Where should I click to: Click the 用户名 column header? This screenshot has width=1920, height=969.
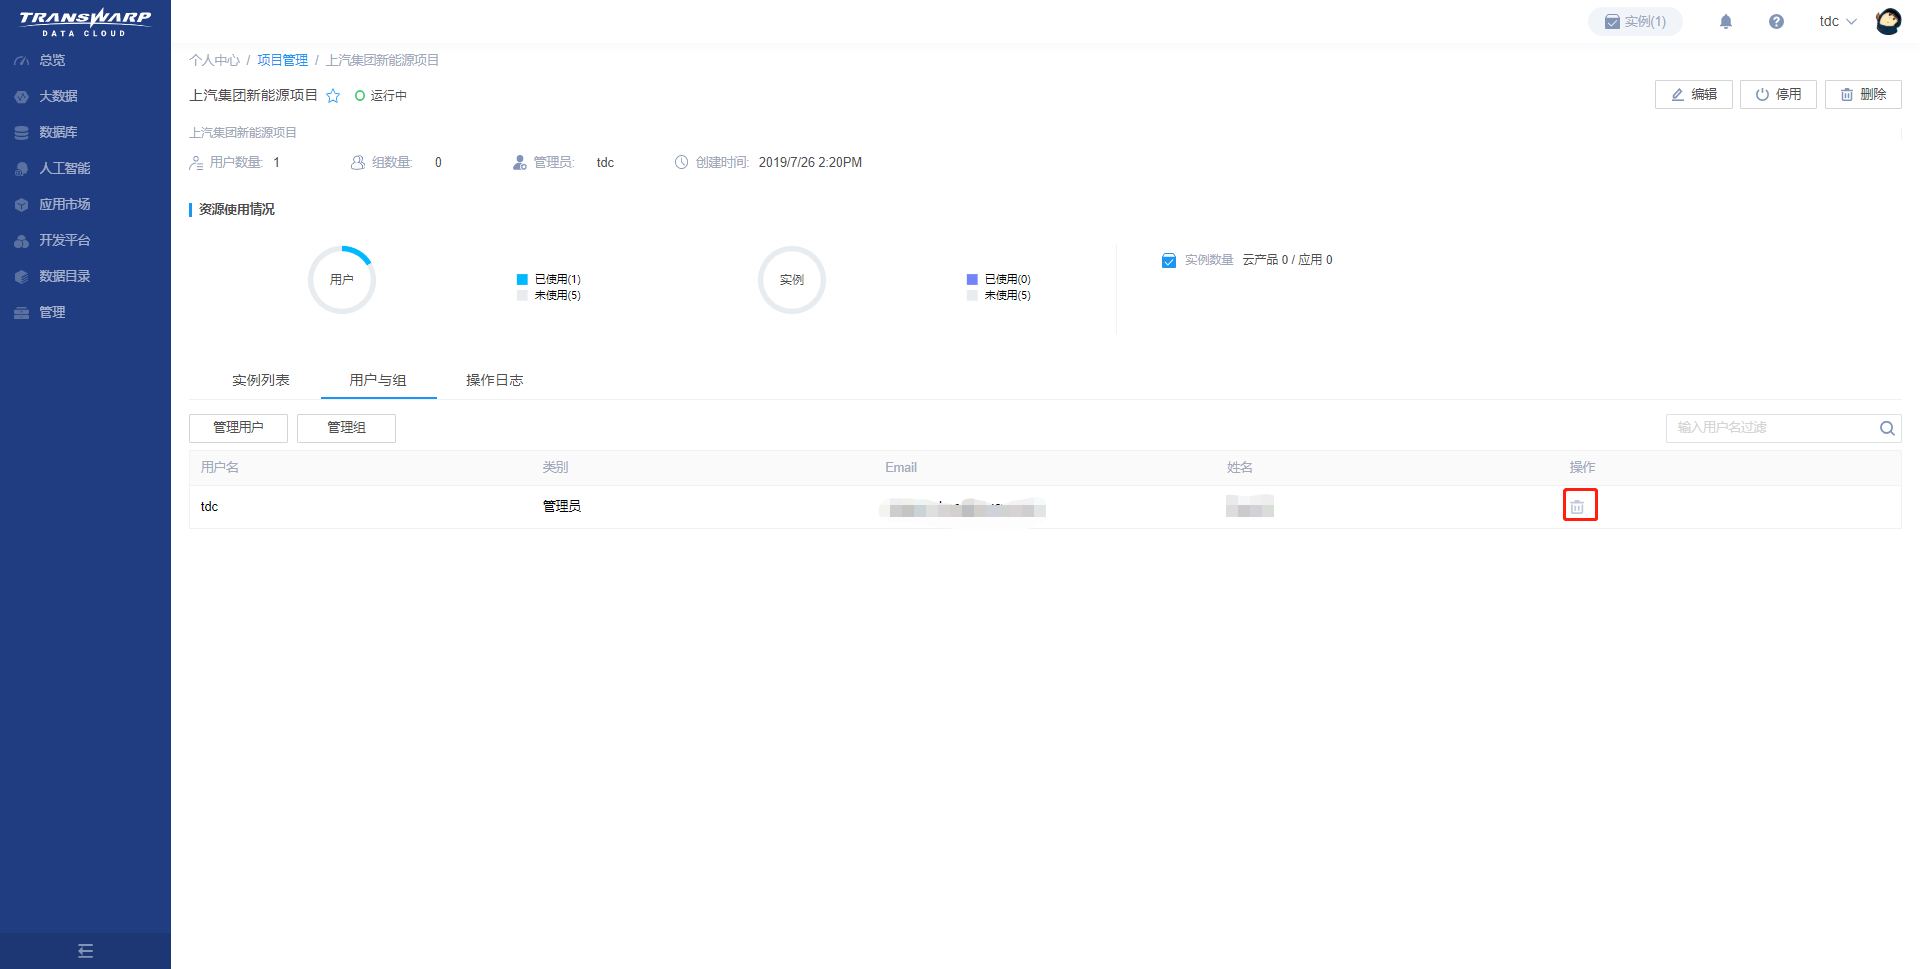220,467
